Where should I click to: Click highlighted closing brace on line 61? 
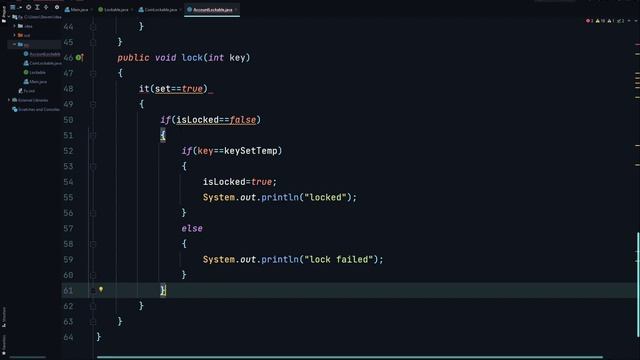tap(163, 290)
